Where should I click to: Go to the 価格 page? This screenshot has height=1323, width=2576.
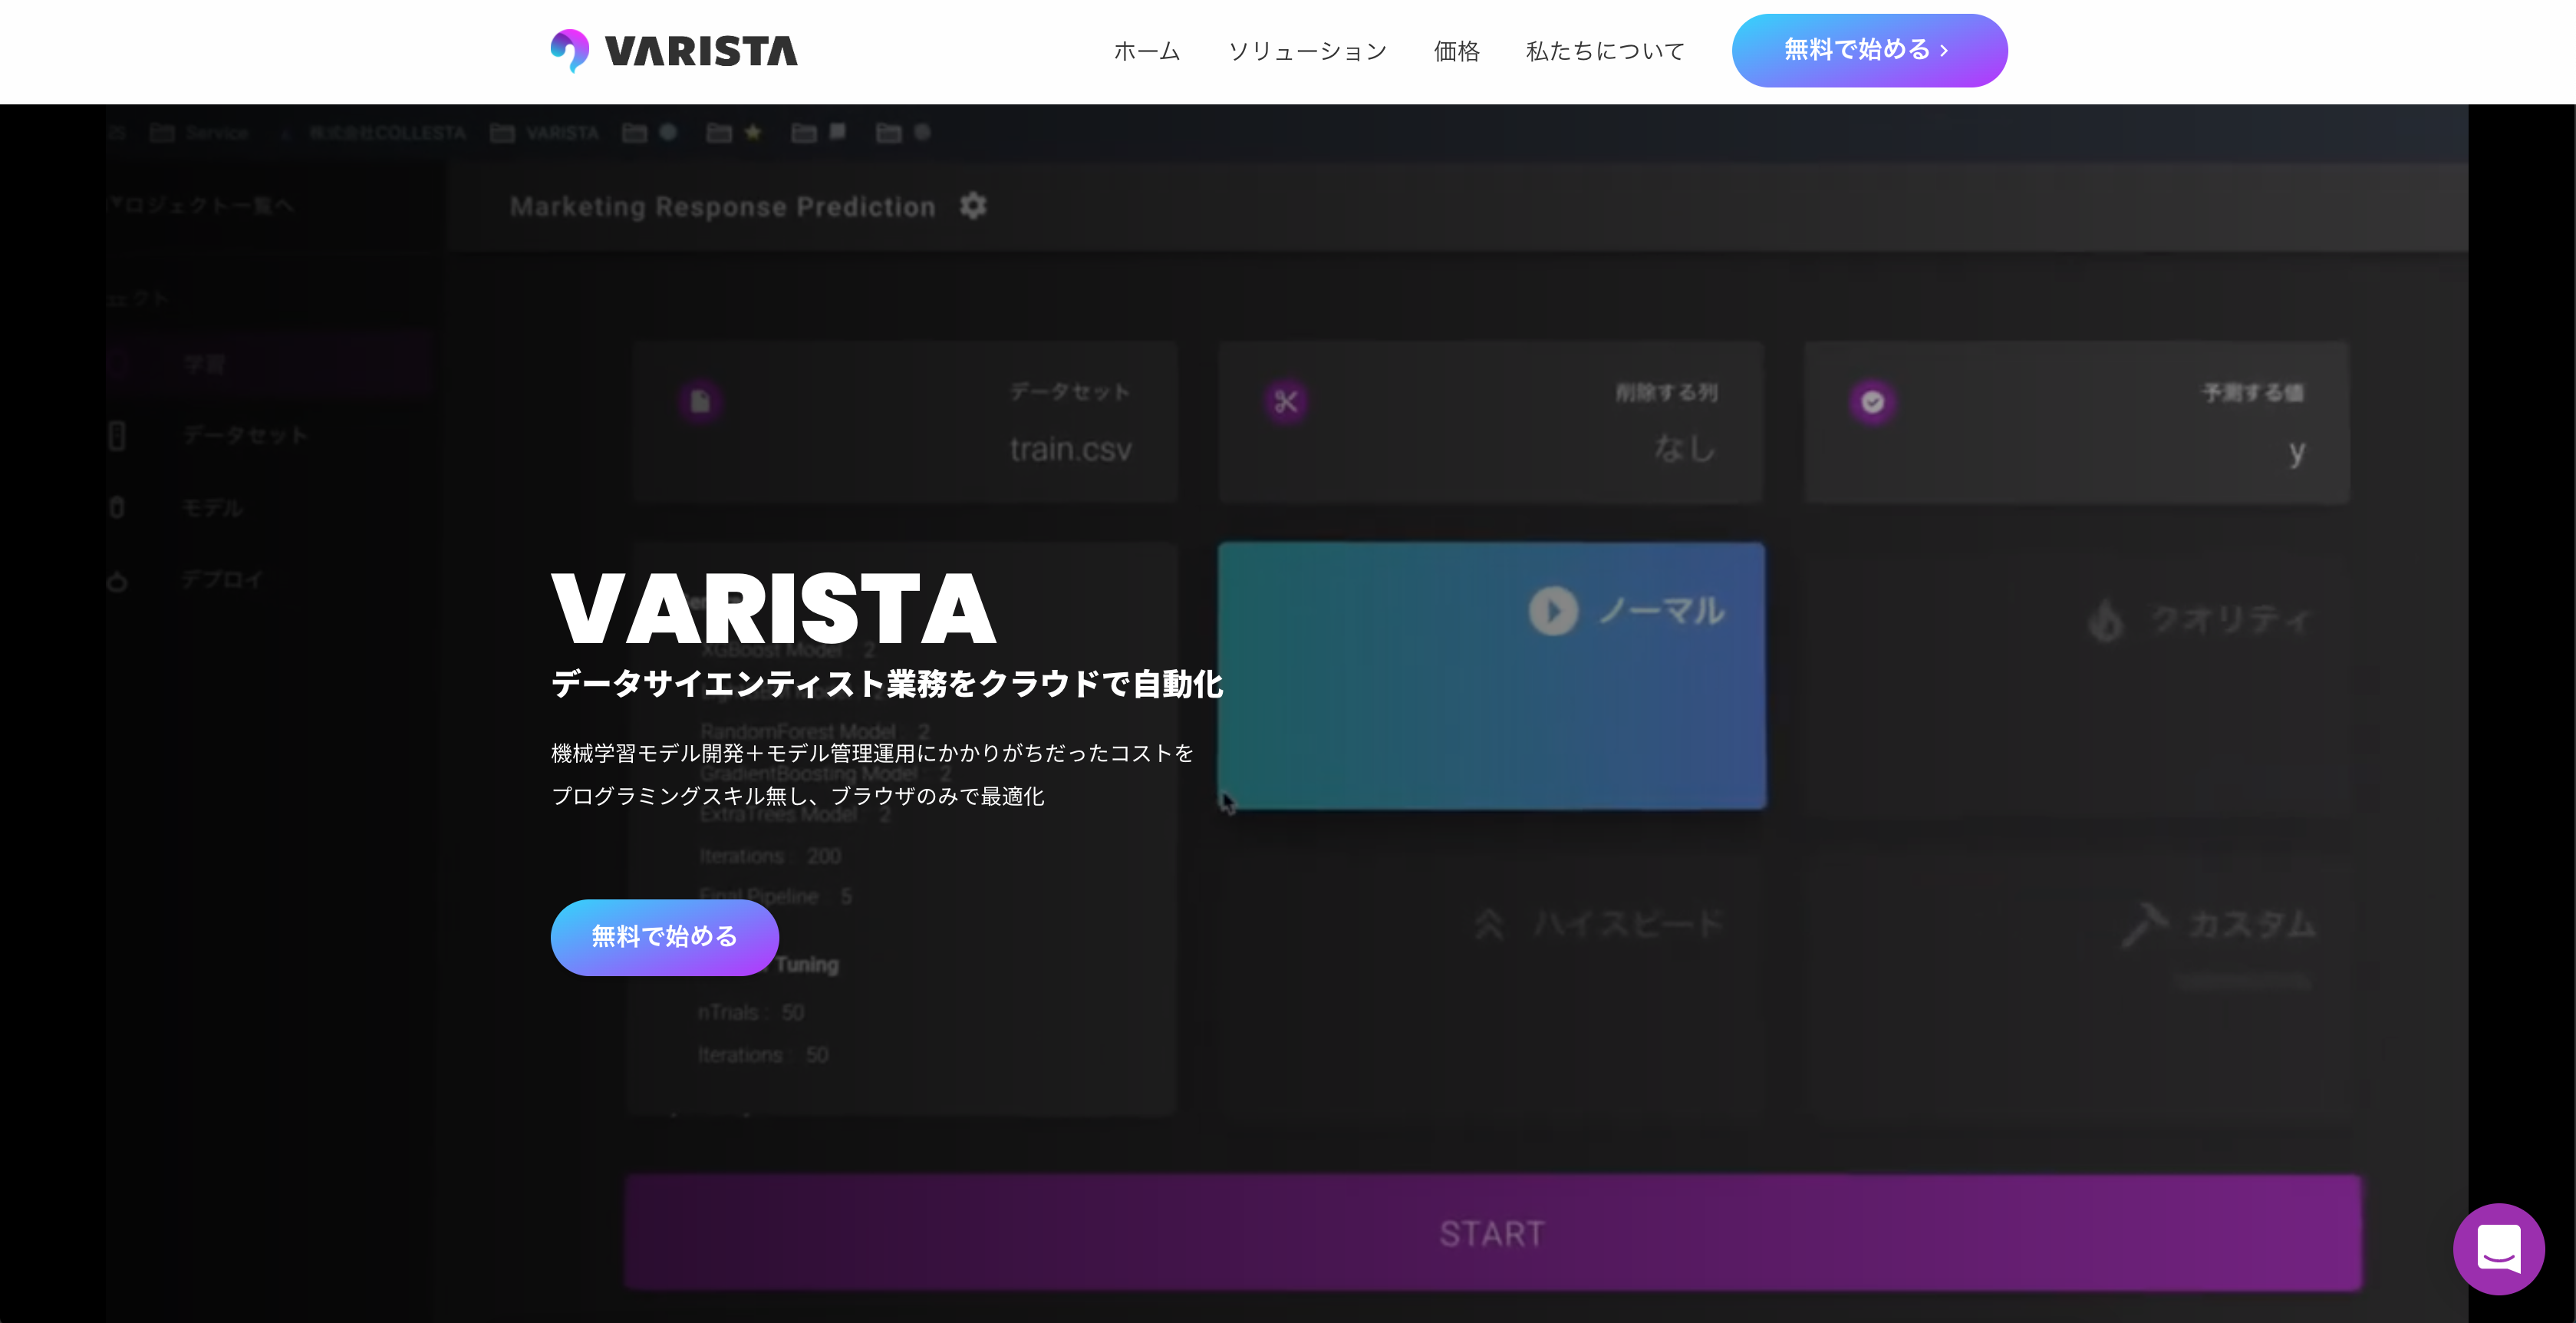click(1456, 51)
